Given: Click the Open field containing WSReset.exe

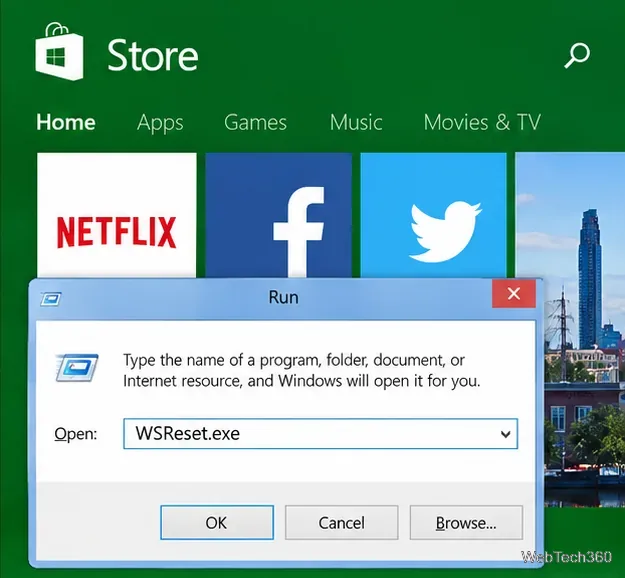Looking at the screenshot, I should point(320,434).
